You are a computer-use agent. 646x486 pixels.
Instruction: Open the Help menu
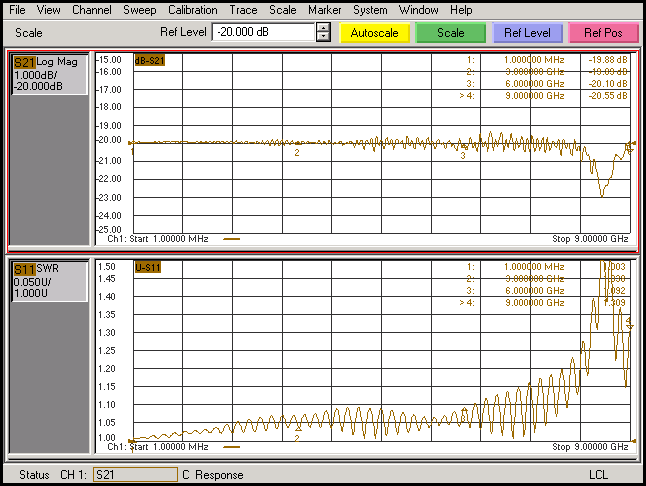tap(461, 10)
